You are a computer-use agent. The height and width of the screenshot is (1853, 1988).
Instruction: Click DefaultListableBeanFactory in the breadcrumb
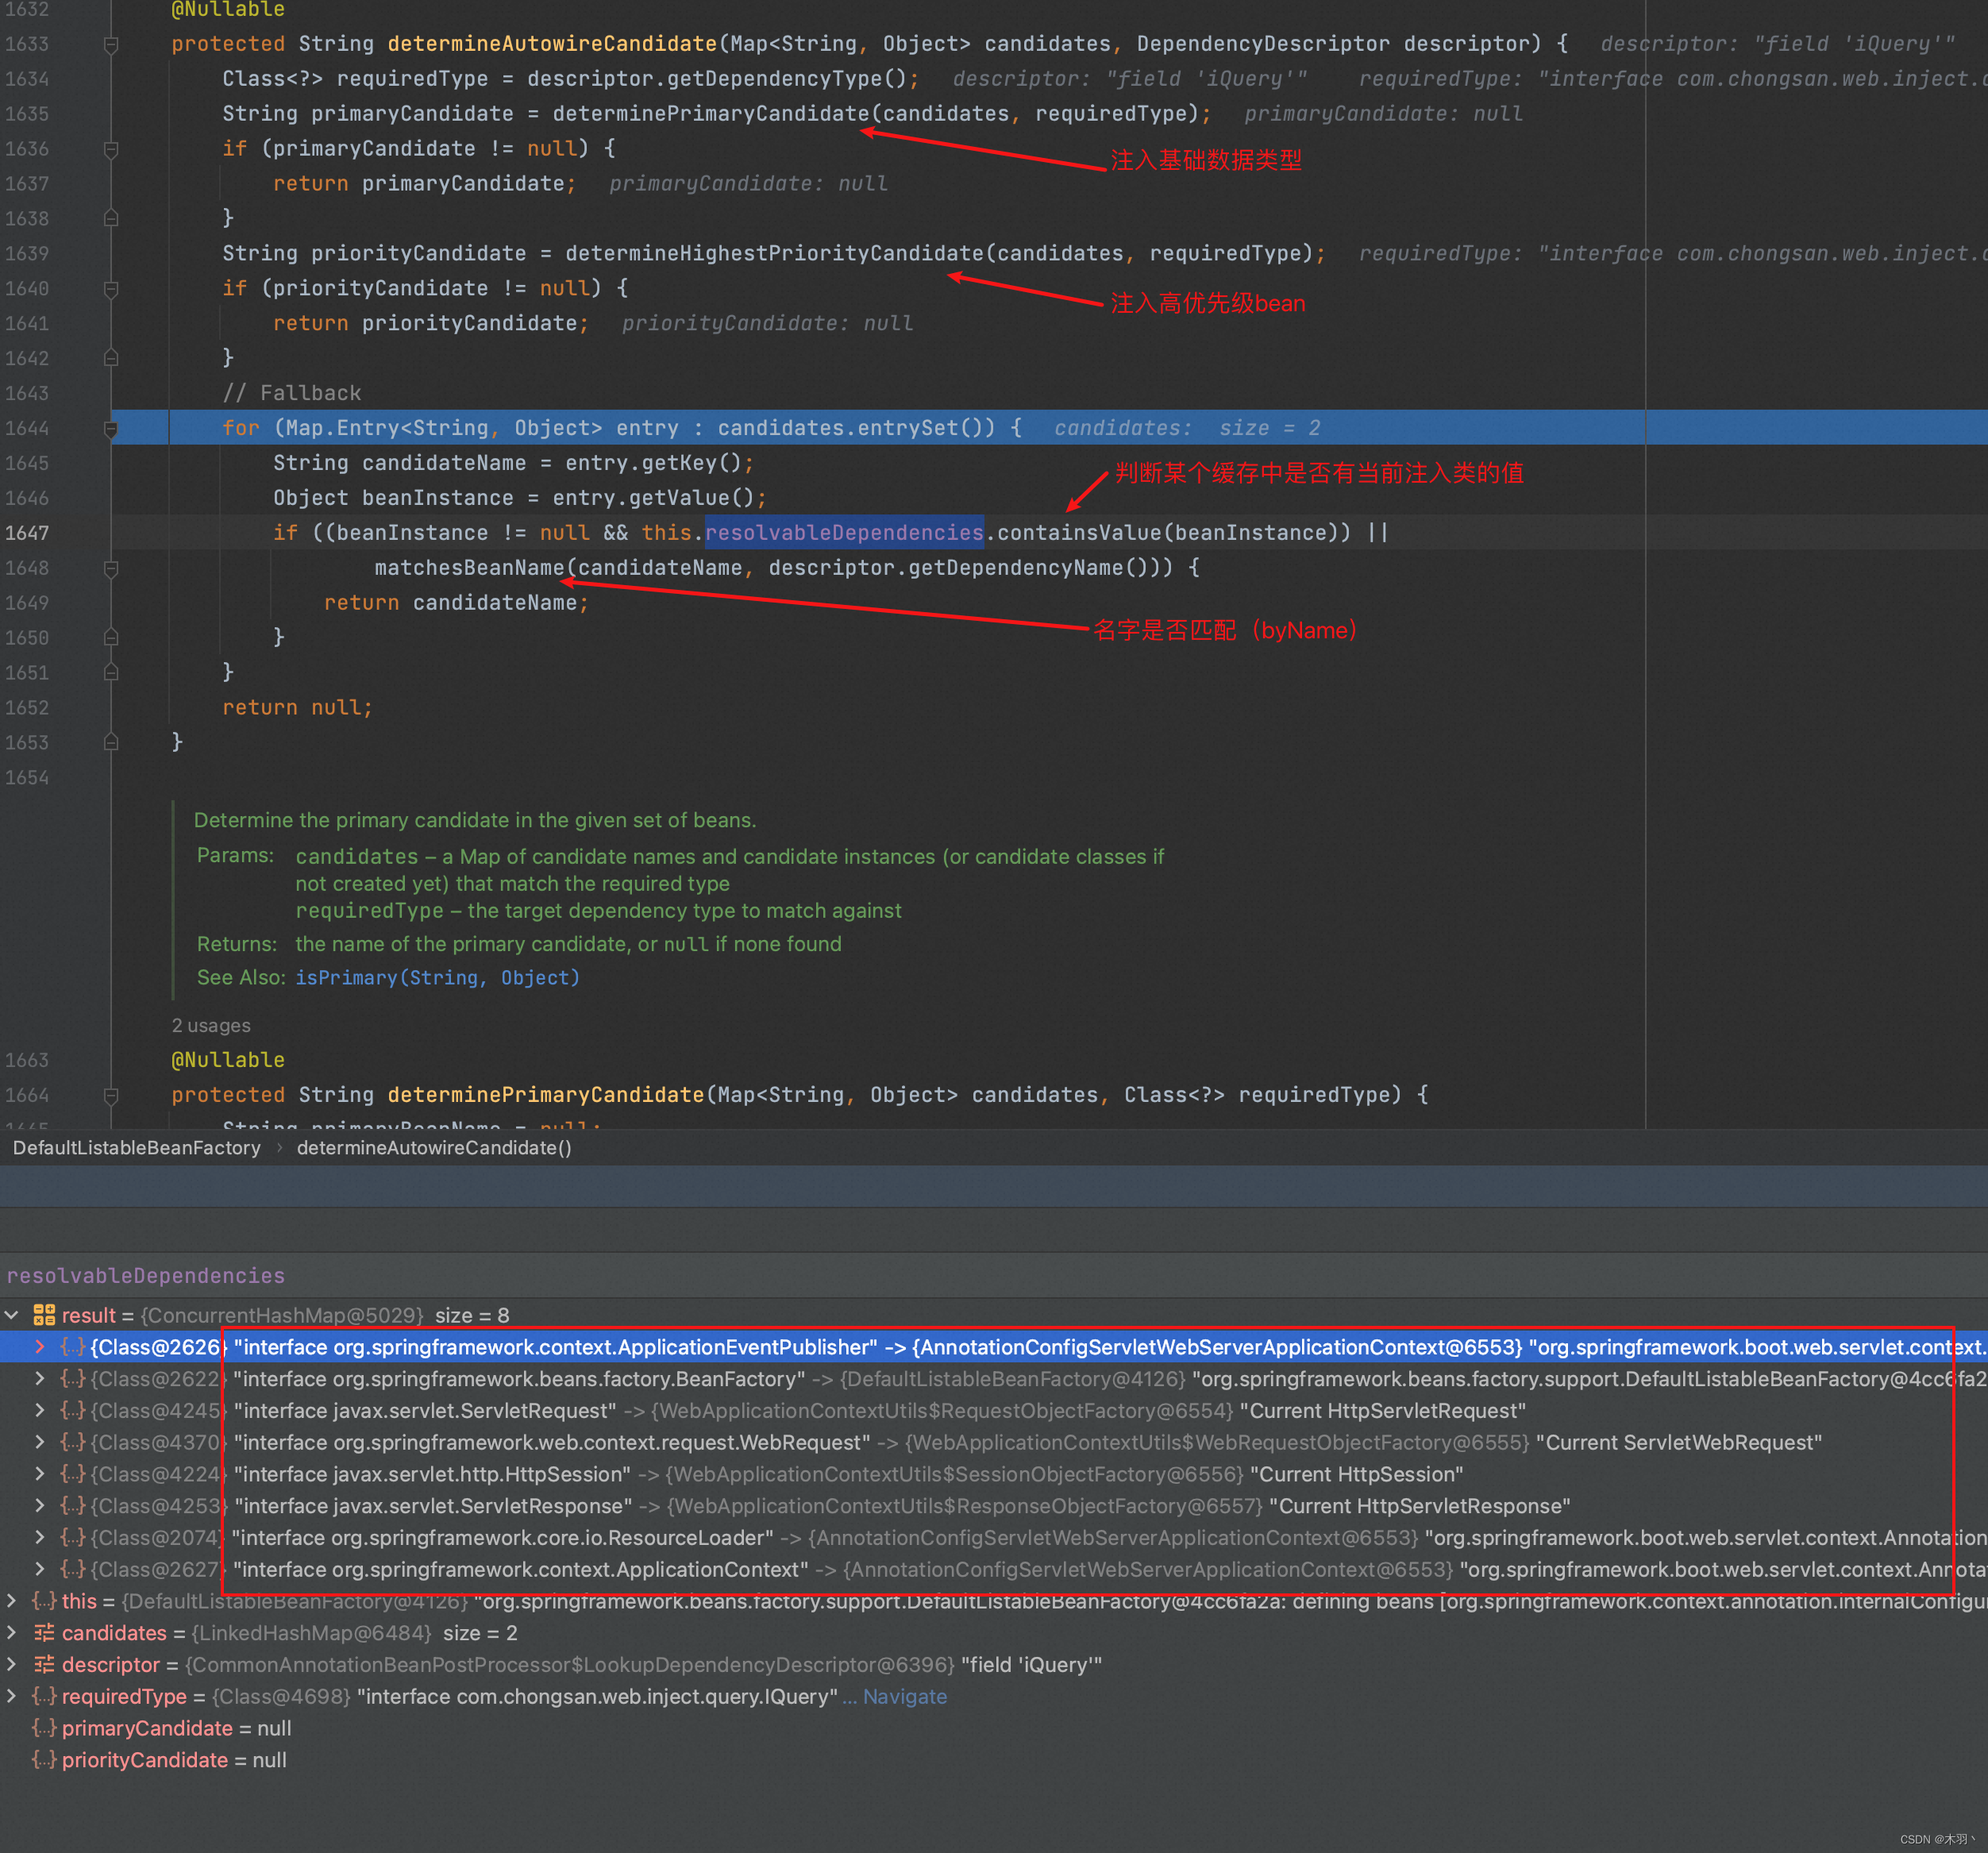tap(137, 1148)
